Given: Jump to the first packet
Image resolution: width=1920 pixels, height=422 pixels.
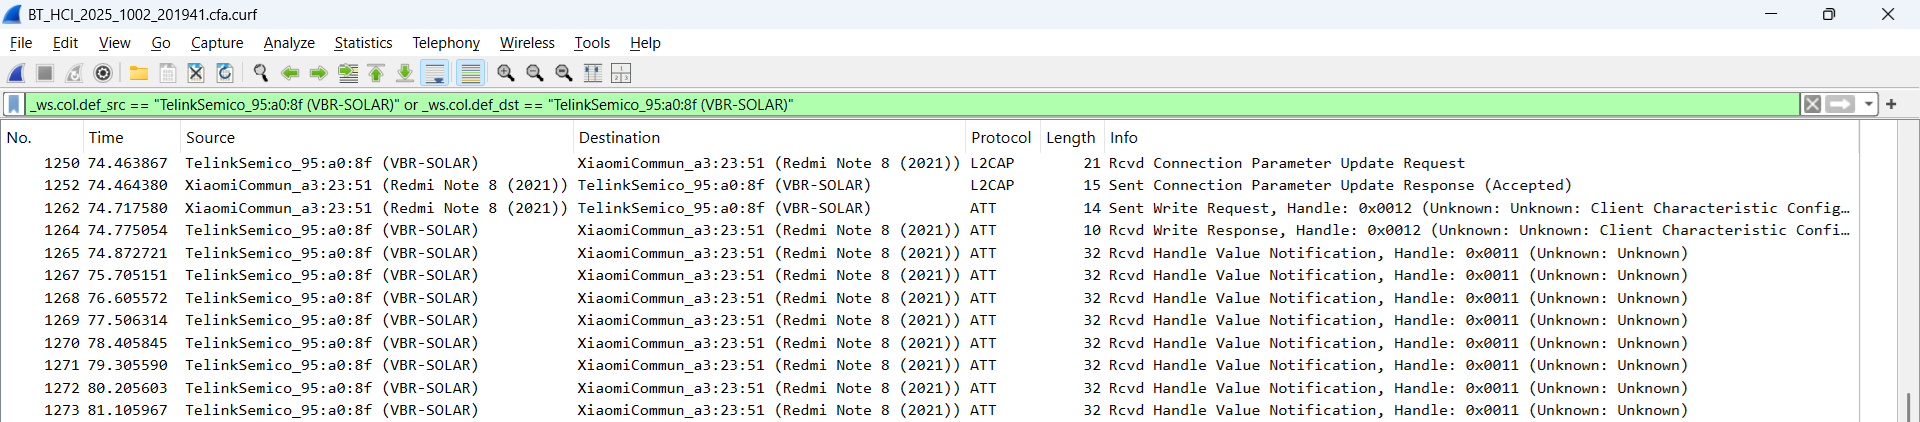Looking at the screenshot, I should click(x=376, y=73).
